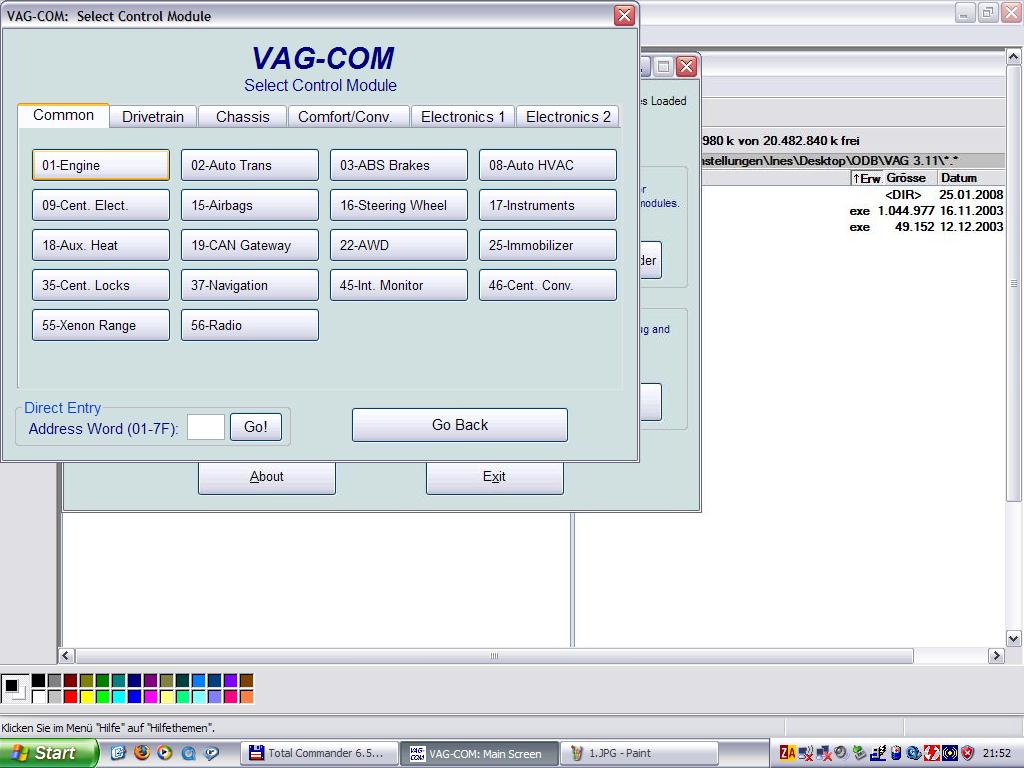Open the Windows Start menu

[x=47, y=753]
